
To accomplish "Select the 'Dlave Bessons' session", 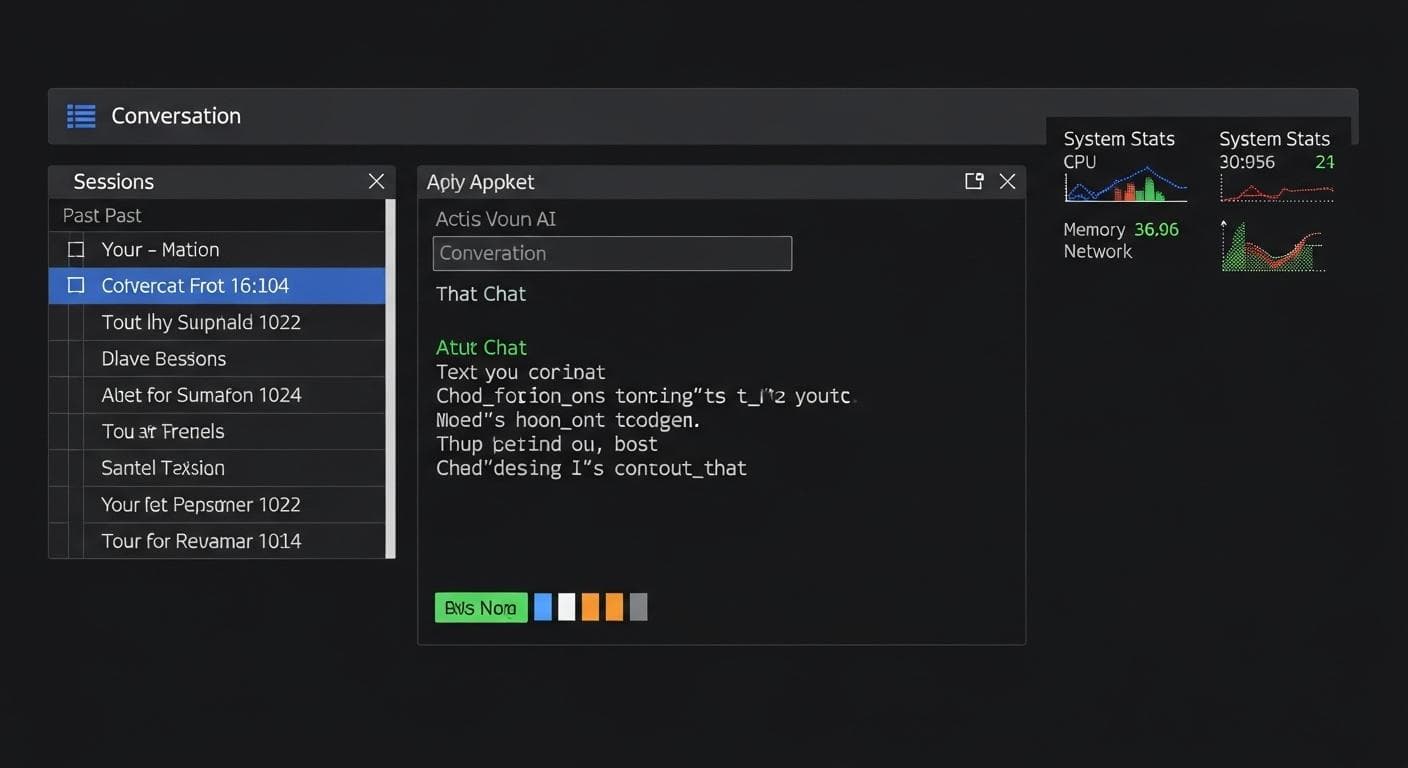I will [x=163, y=358].
